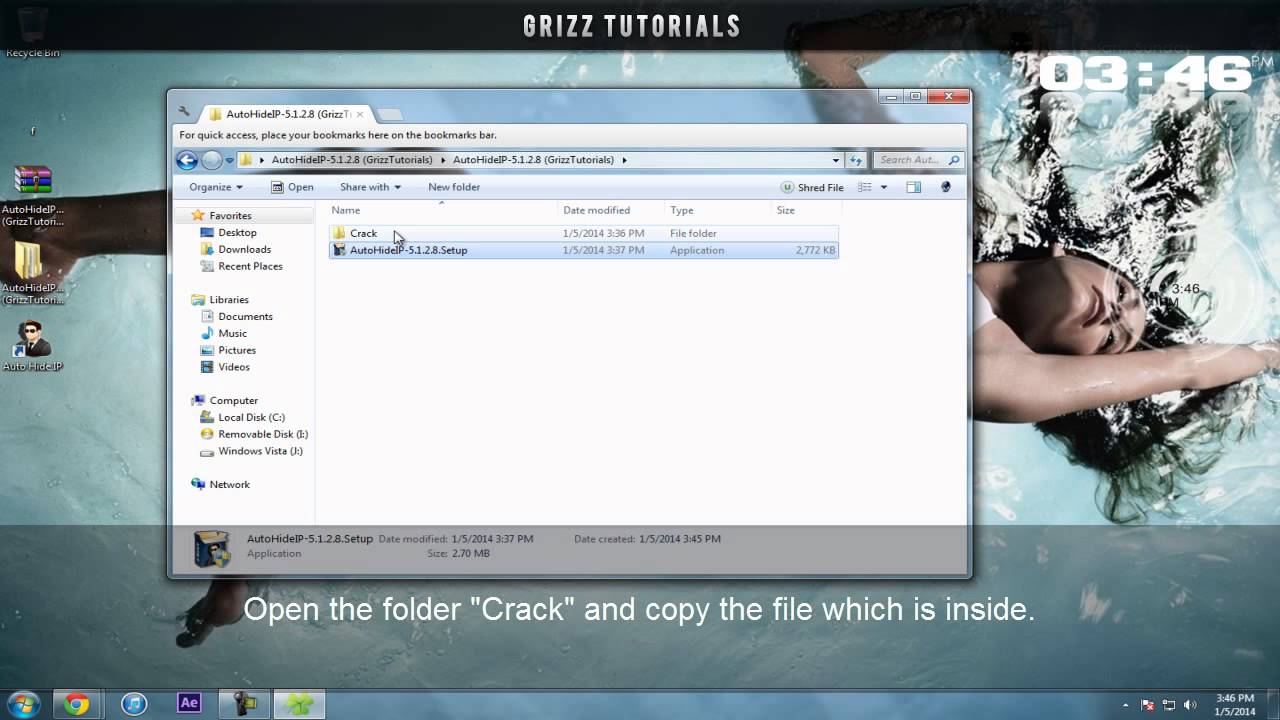Open Desktop in the Favorites list
The image size is (1280, 720).
coord(237,233)
